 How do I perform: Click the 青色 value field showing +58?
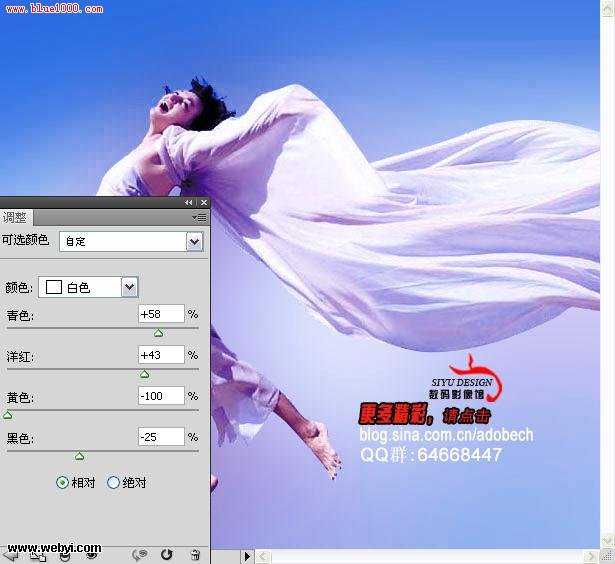tap(161, 314)
